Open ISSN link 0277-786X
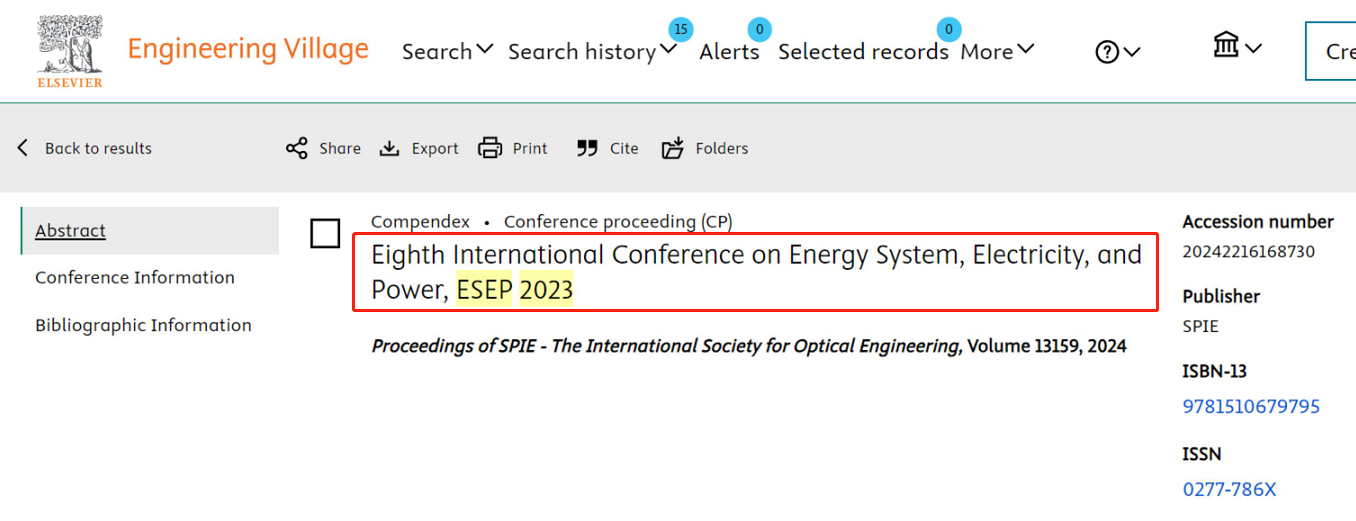Image resolution: width=1356 pixels, height=521 pixels. (1229, 490)
